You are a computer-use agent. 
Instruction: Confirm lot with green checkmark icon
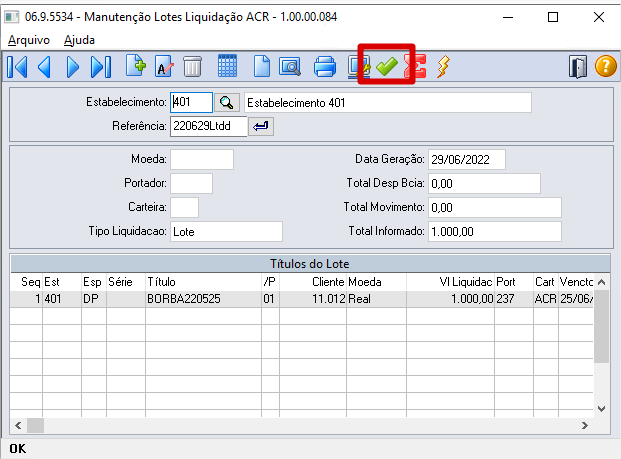(387, 66)
